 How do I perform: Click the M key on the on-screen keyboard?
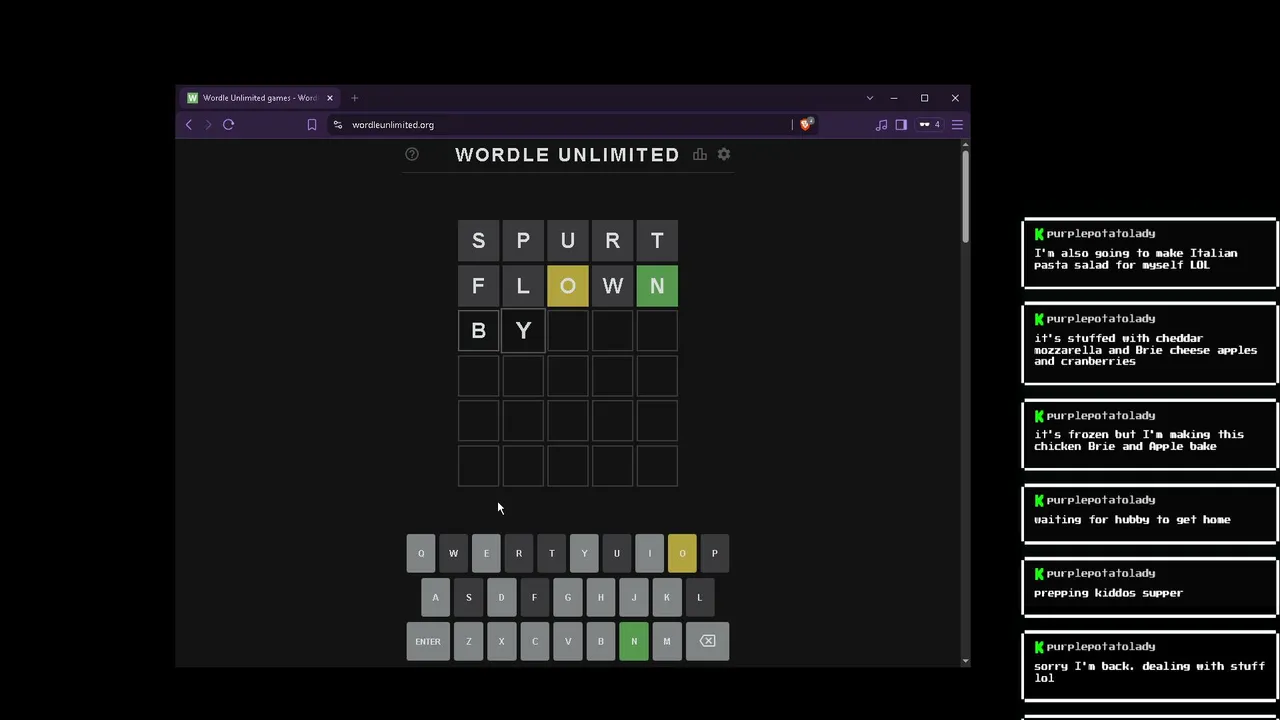tap(666, 641)
